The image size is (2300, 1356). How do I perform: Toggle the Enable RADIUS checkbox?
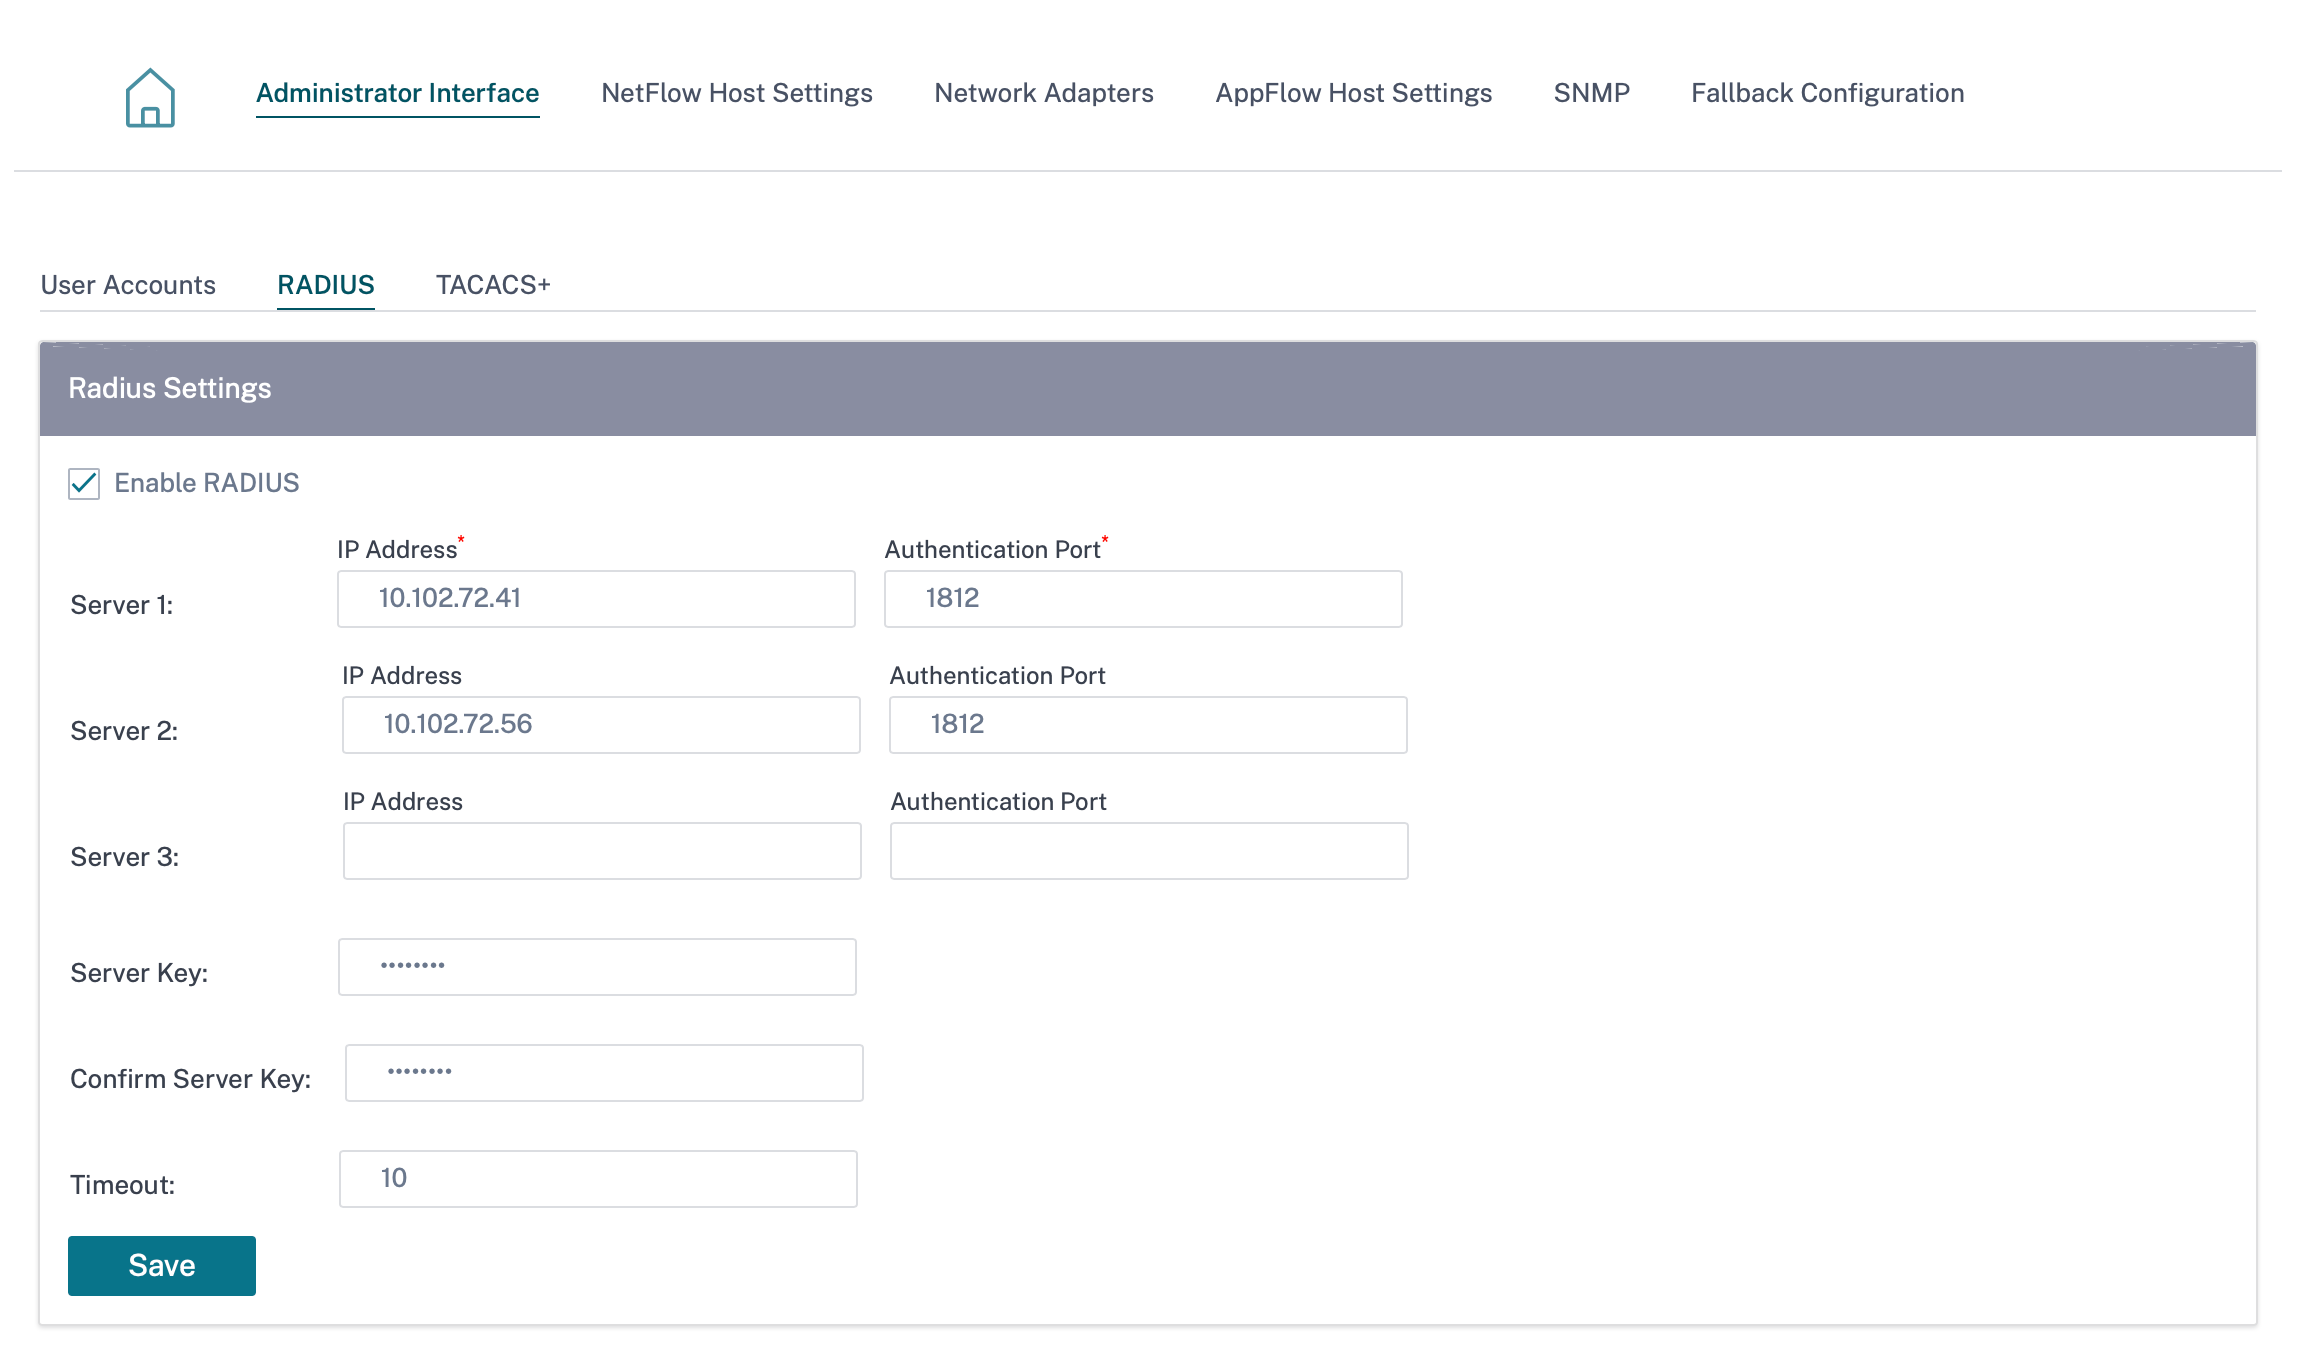point(84,484)
